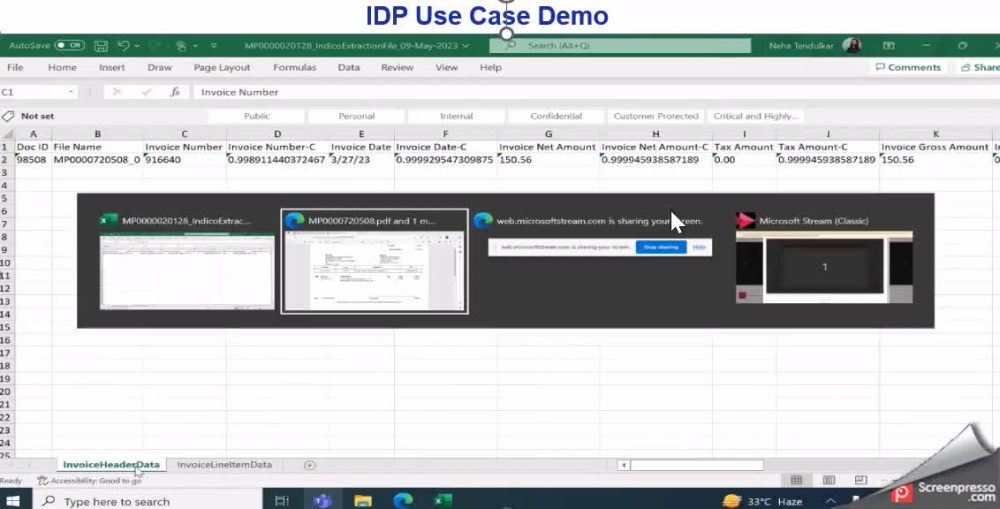Select cell containing Doc ID 98508
Screen dimensions: 1000x509
tap(33, 159)
